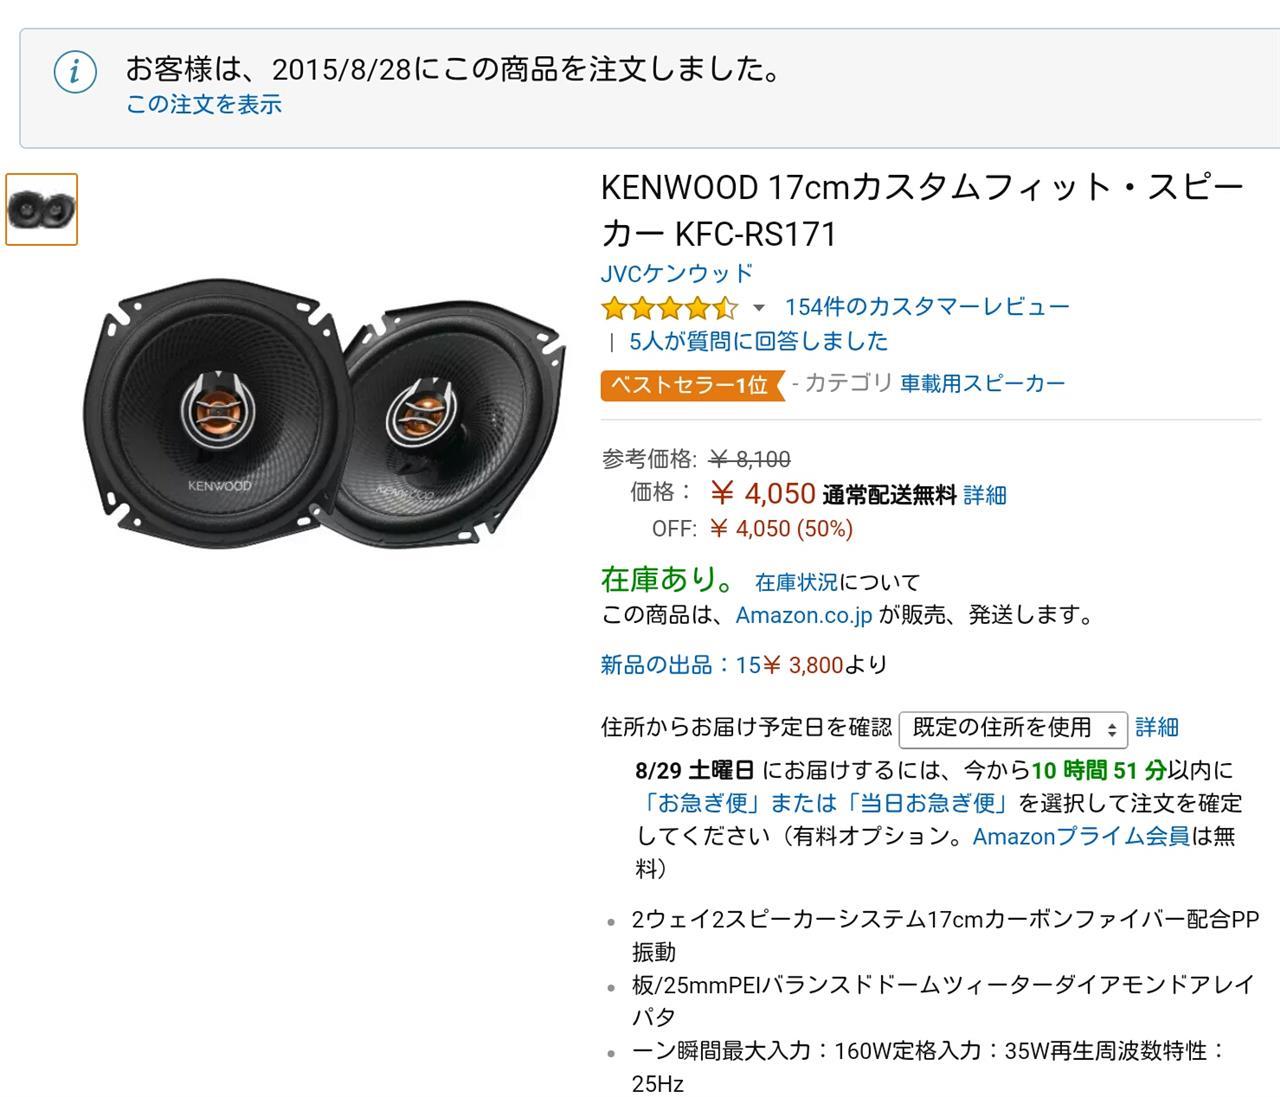Open the 在庫状況 link
Image resolution: width=1280 pixels, height=1097 pixels.
pos(796,582)
